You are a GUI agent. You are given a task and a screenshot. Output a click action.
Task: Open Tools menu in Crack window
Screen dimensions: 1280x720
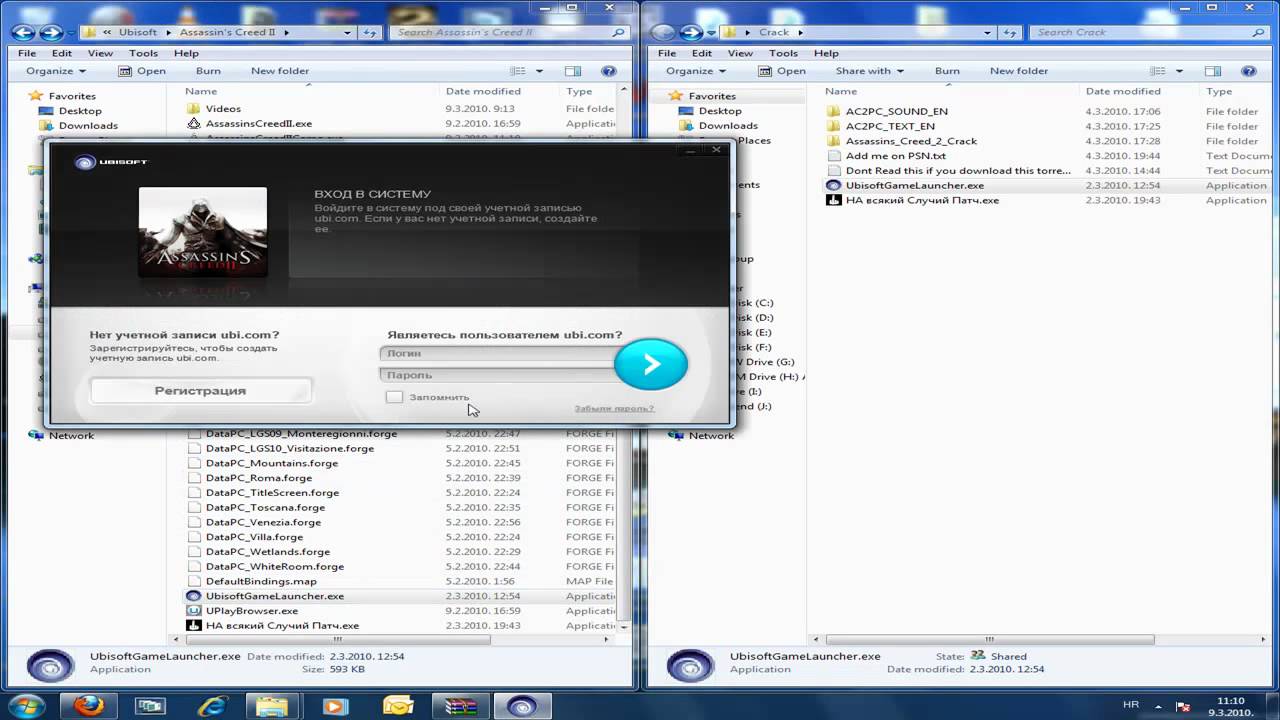coord(783,53)
